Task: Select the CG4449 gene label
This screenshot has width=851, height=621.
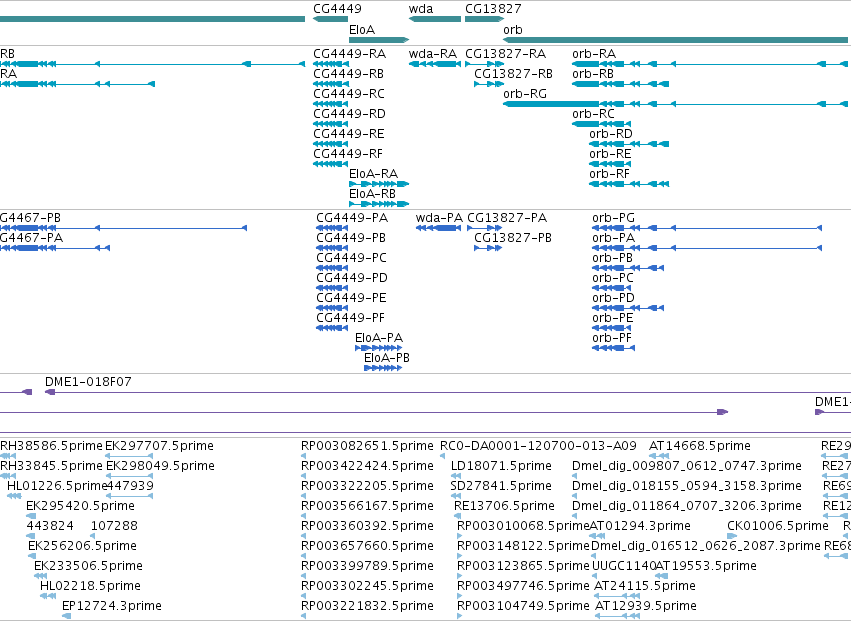Action: 337,9
